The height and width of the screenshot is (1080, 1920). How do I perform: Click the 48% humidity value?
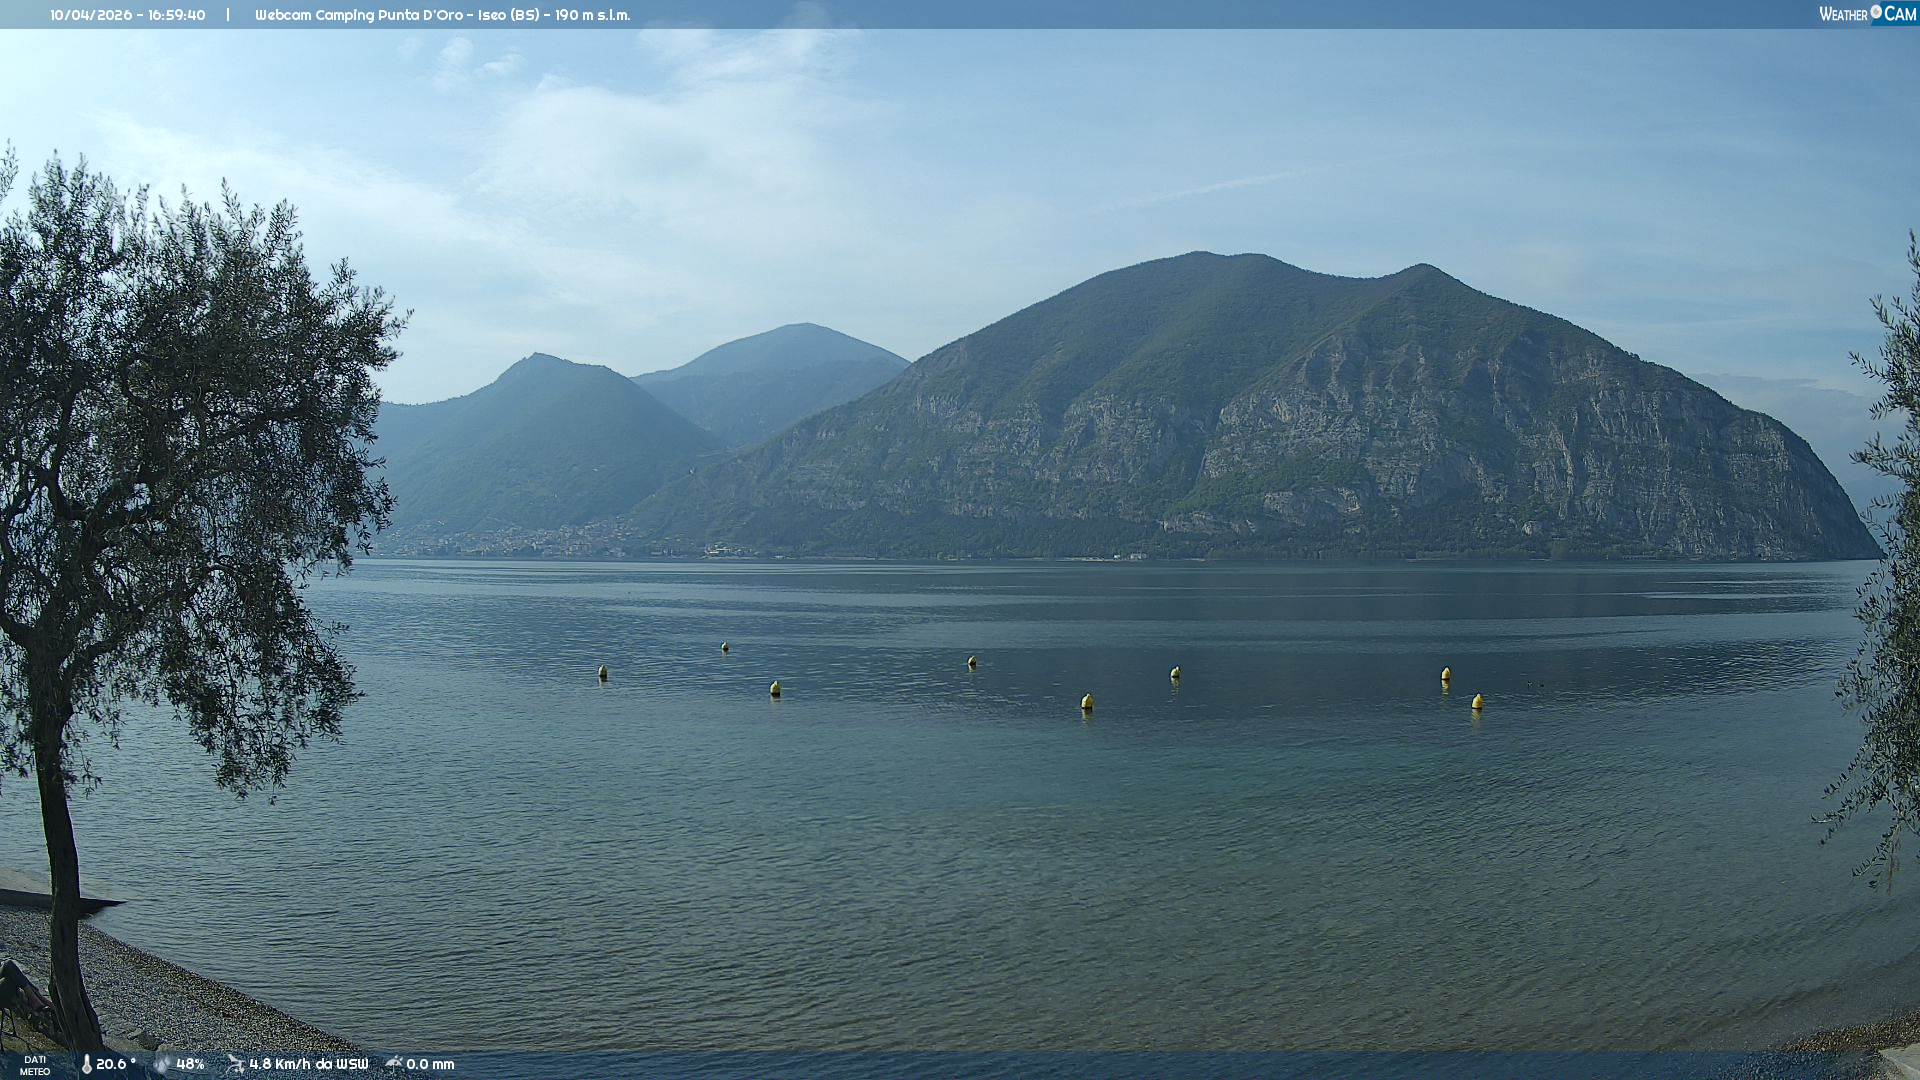190,1064
